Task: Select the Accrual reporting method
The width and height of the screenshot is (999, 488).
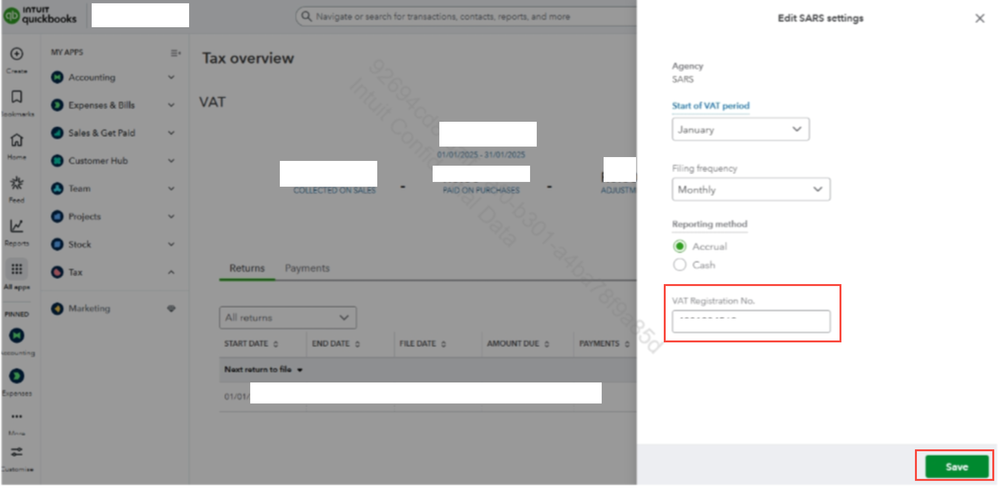Action: (680, 247)
